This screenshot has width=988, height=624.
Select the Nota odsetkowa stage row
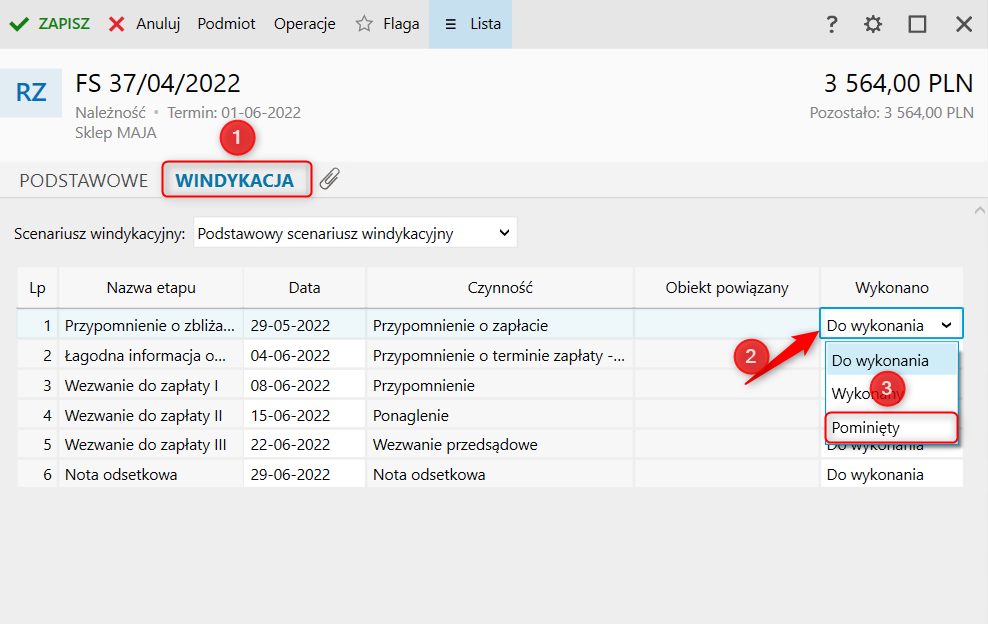[121, 475]
